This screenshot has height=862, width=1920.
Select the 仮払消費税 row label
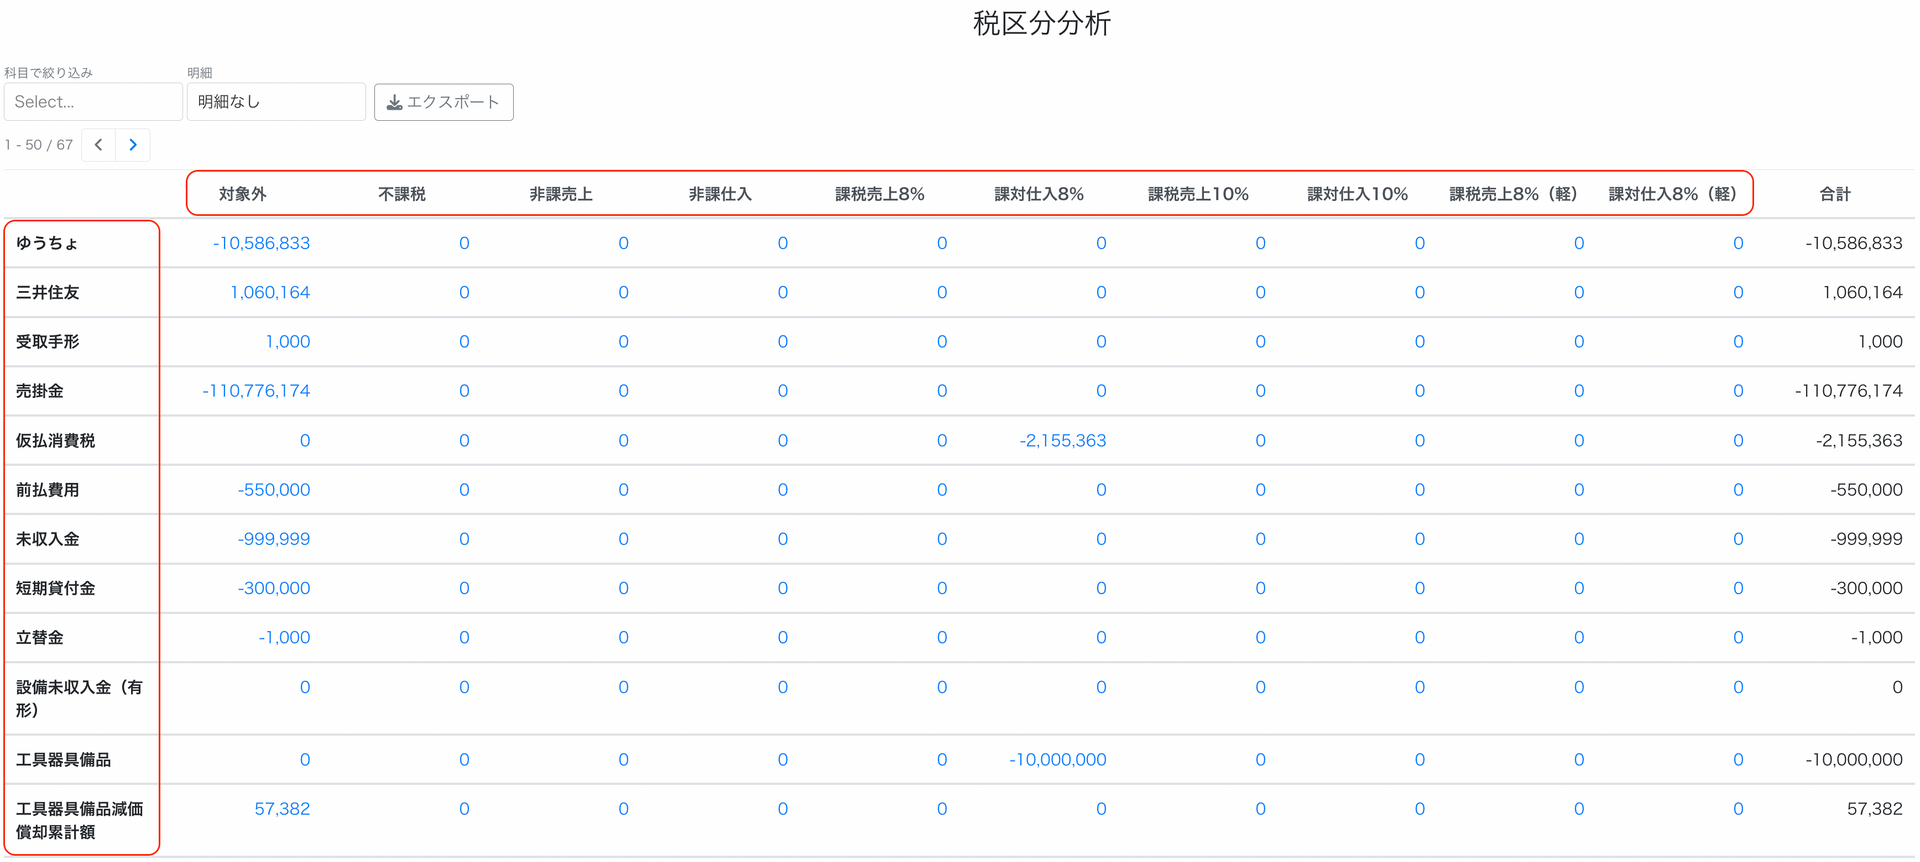click(55, 440)
